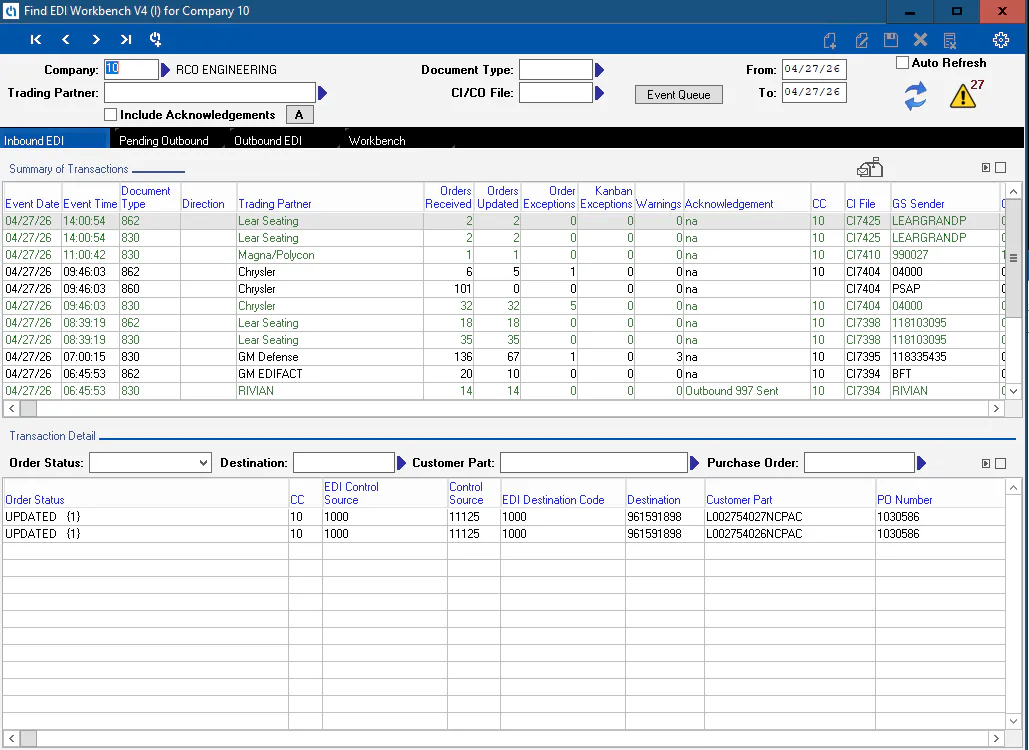Viewport: 1029px width, 750px height.
Task: Click the summary grid vertical scrollbar thumb
Action: pyautogui.click(x=1013, y=258)
